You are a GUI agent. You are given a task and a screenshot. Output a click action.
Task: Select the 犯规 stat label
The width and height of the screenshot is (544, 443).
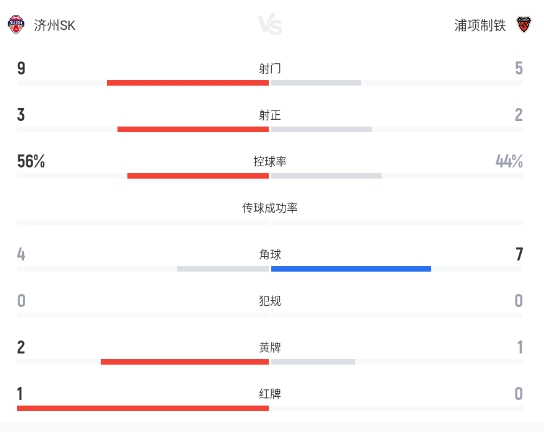(270, 301)
